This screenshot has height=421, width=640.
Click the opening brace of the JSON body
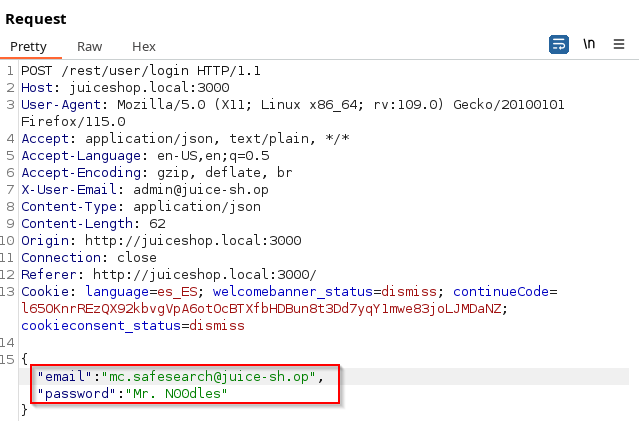click(x=24, y=359)
